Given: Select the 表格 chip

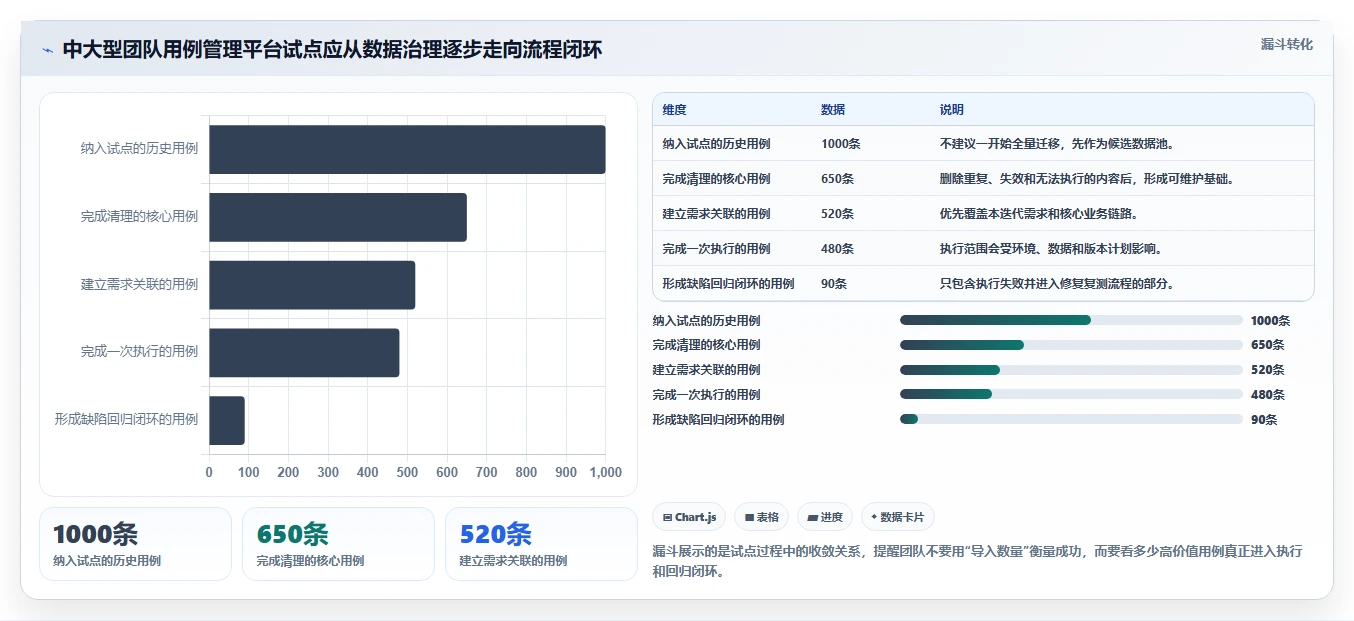Looking at the screenshot, I should tap(761, 517).
